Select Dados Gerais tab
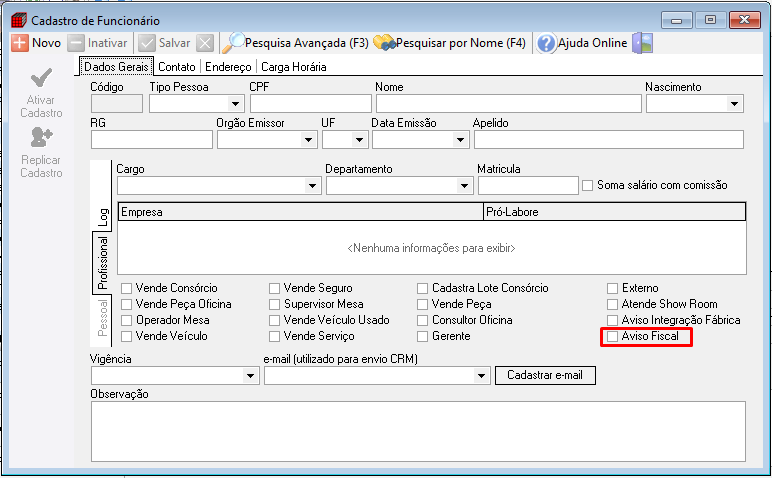The image size is (772, 478). (116, 66)
